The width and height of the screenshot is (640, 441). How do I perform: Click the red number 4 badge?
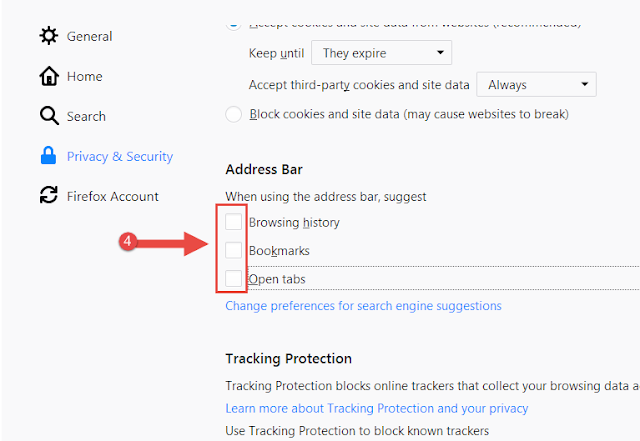coord(128,241)
